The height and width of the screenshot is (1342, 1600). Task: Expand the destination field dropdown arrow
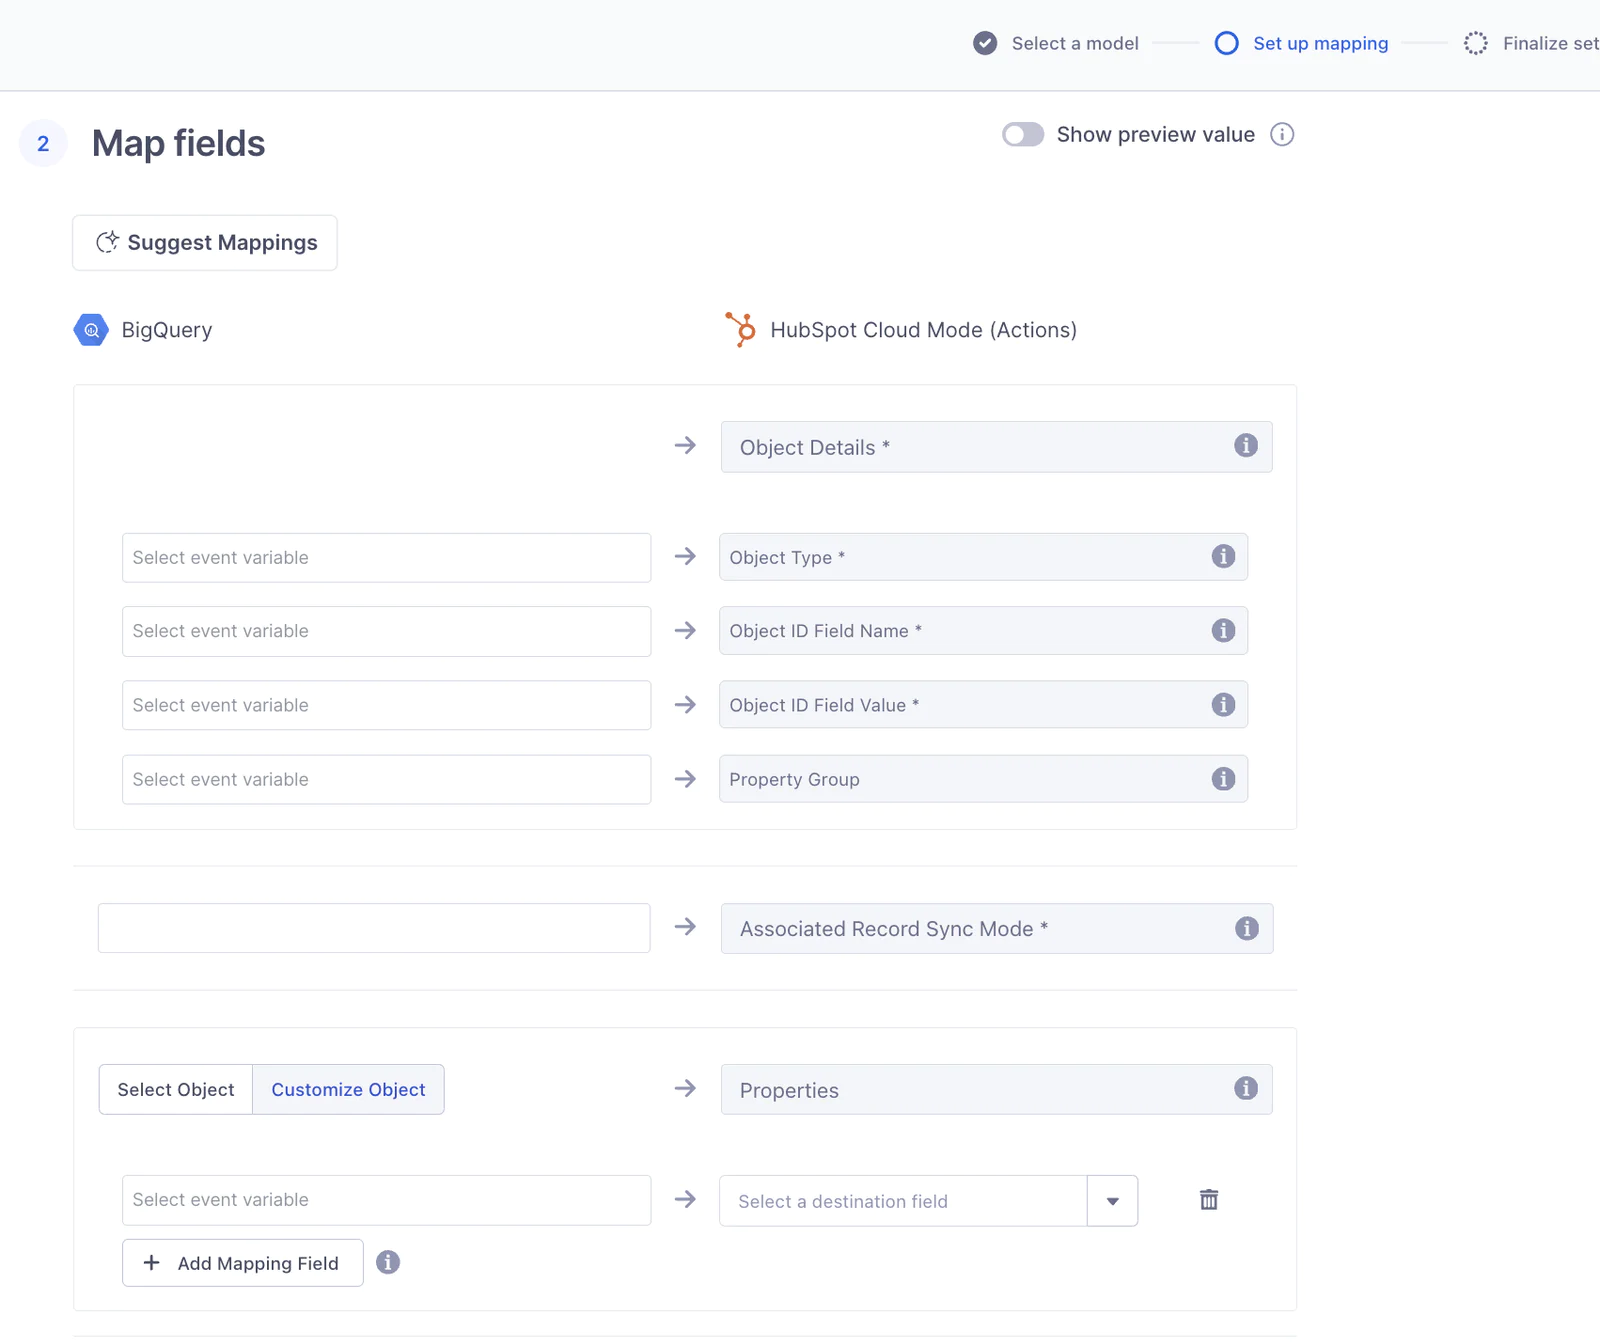point(1112,1201)
